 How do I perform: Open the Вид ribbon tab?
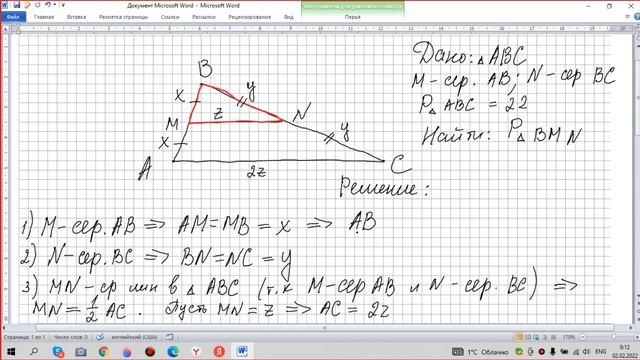pos(289,17)
